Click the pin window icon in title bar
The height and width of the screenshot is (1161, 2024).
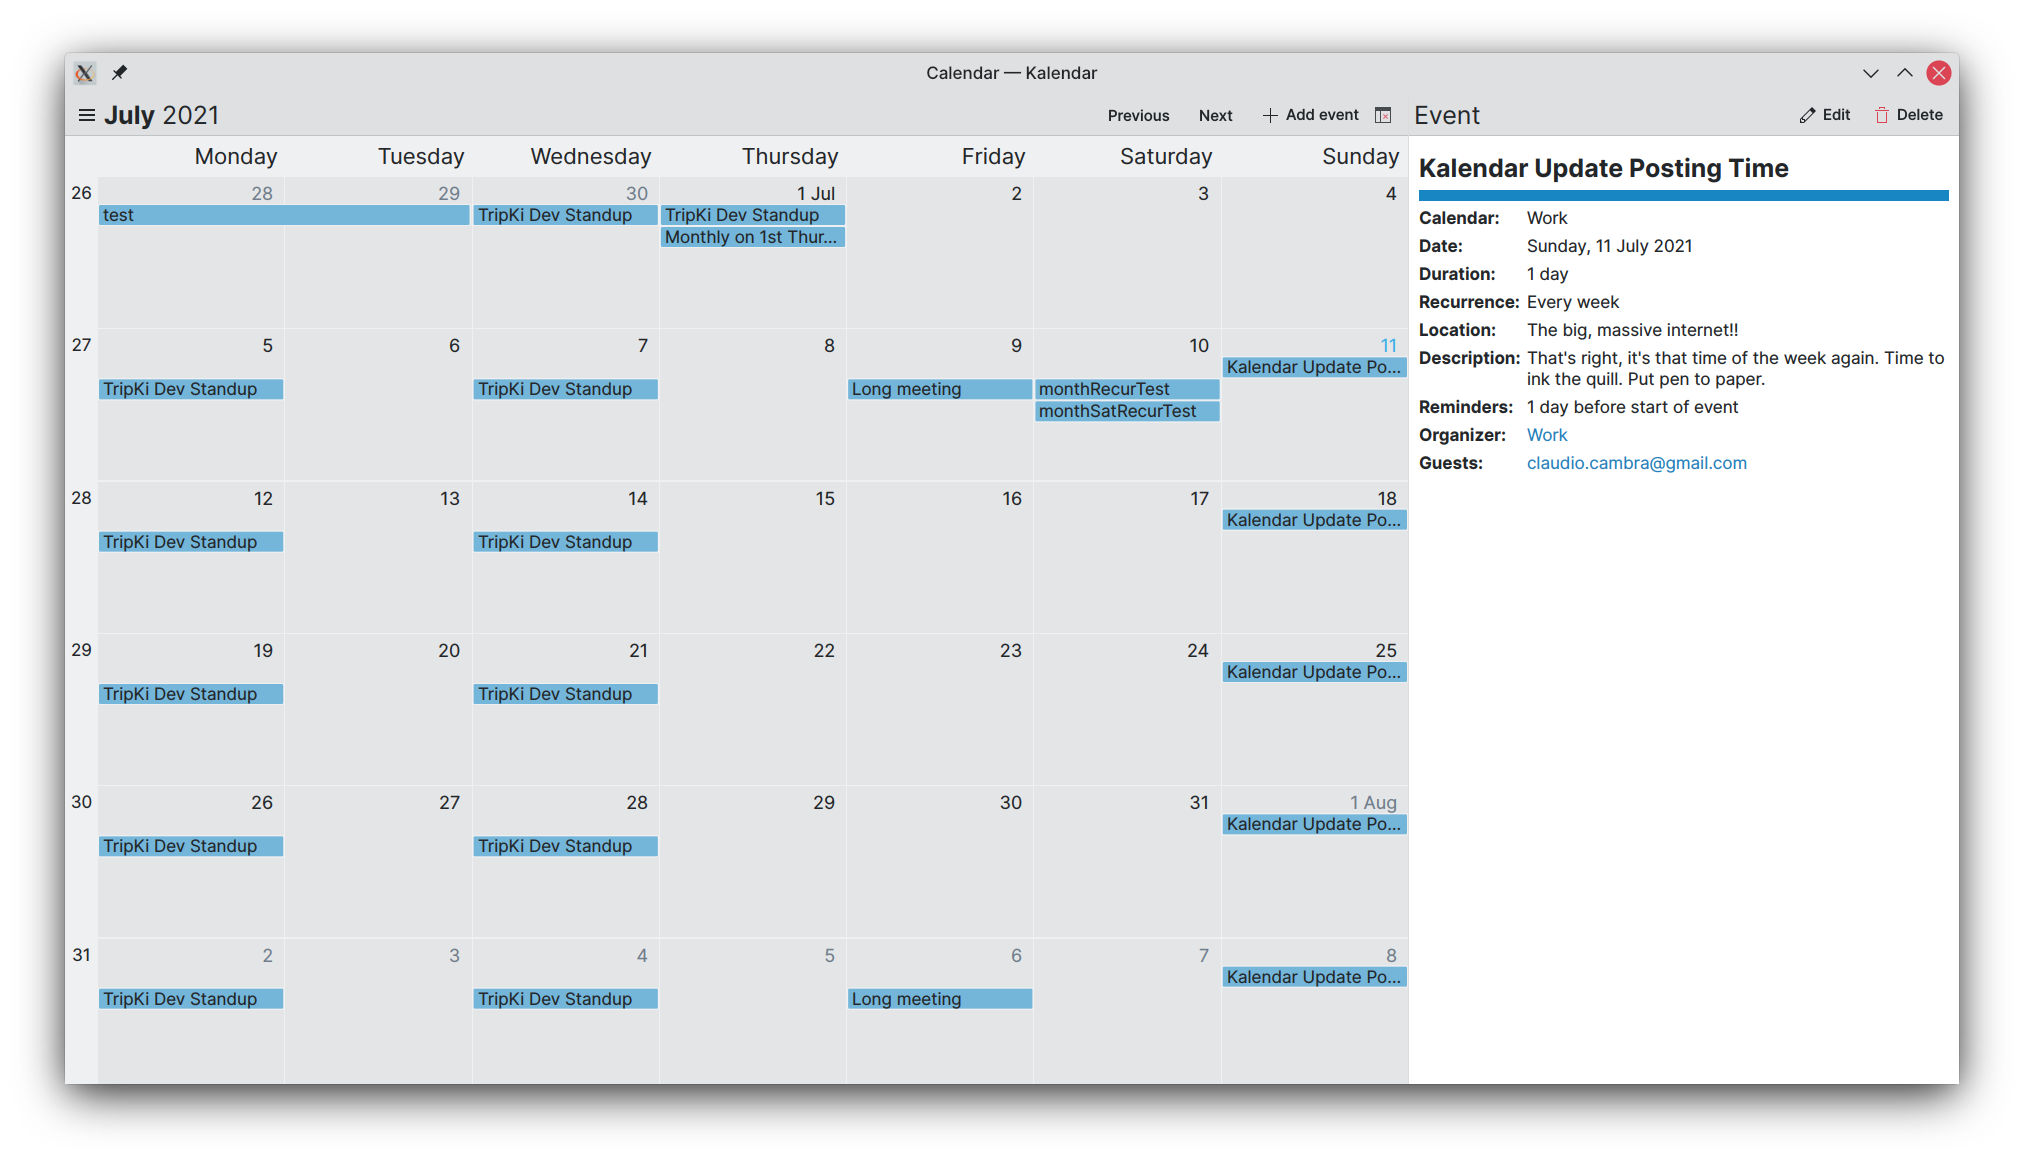[x=119, y=73]
